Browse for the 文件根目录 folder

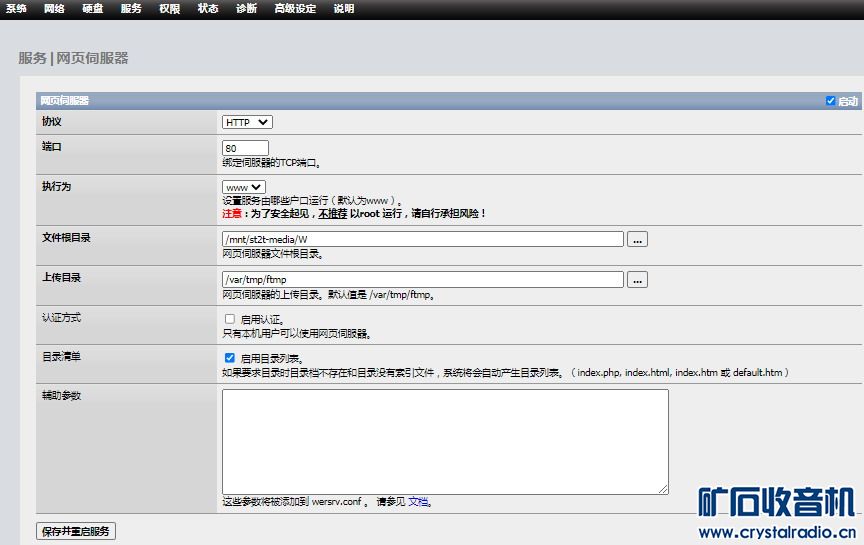638,239
